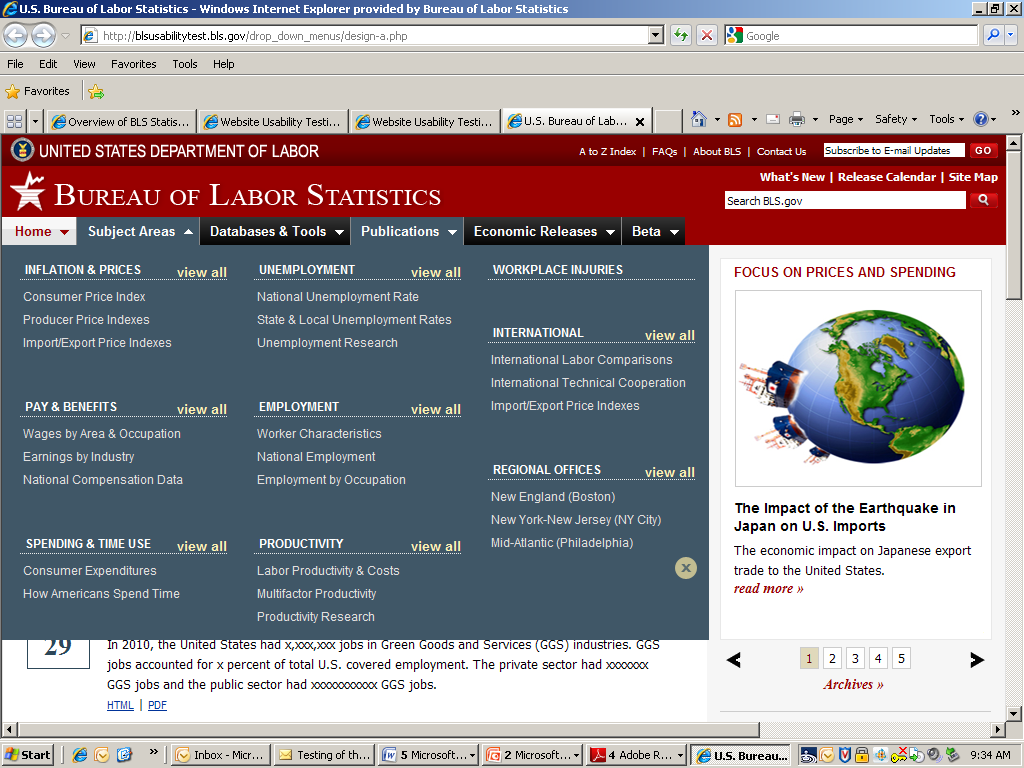Click Labor Productivity & Costs link
Image resolution: width=1024 pixels, height=768 pixels.
pyautogui.click(x=328, y=571)
